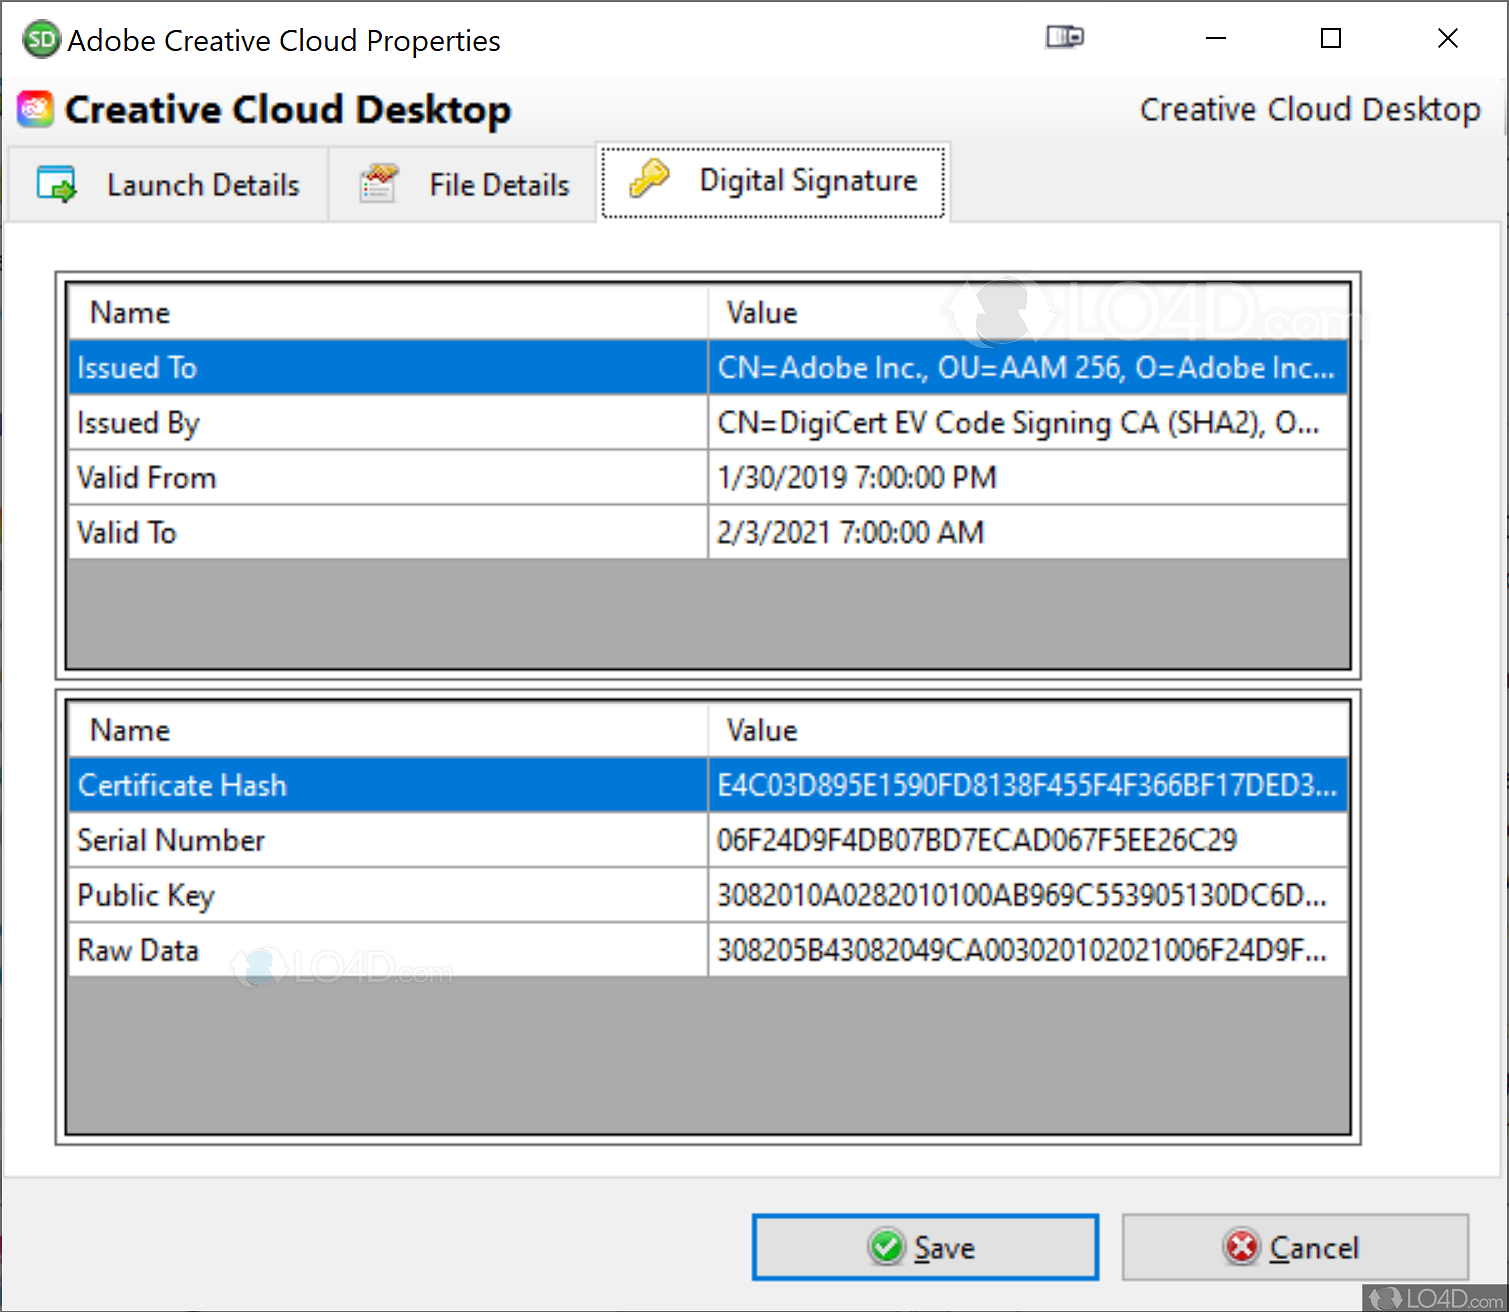Select the Digital Signature tab
Image resolution: width=1509 pixels, height=1312 pixels.
click(773, 182)
